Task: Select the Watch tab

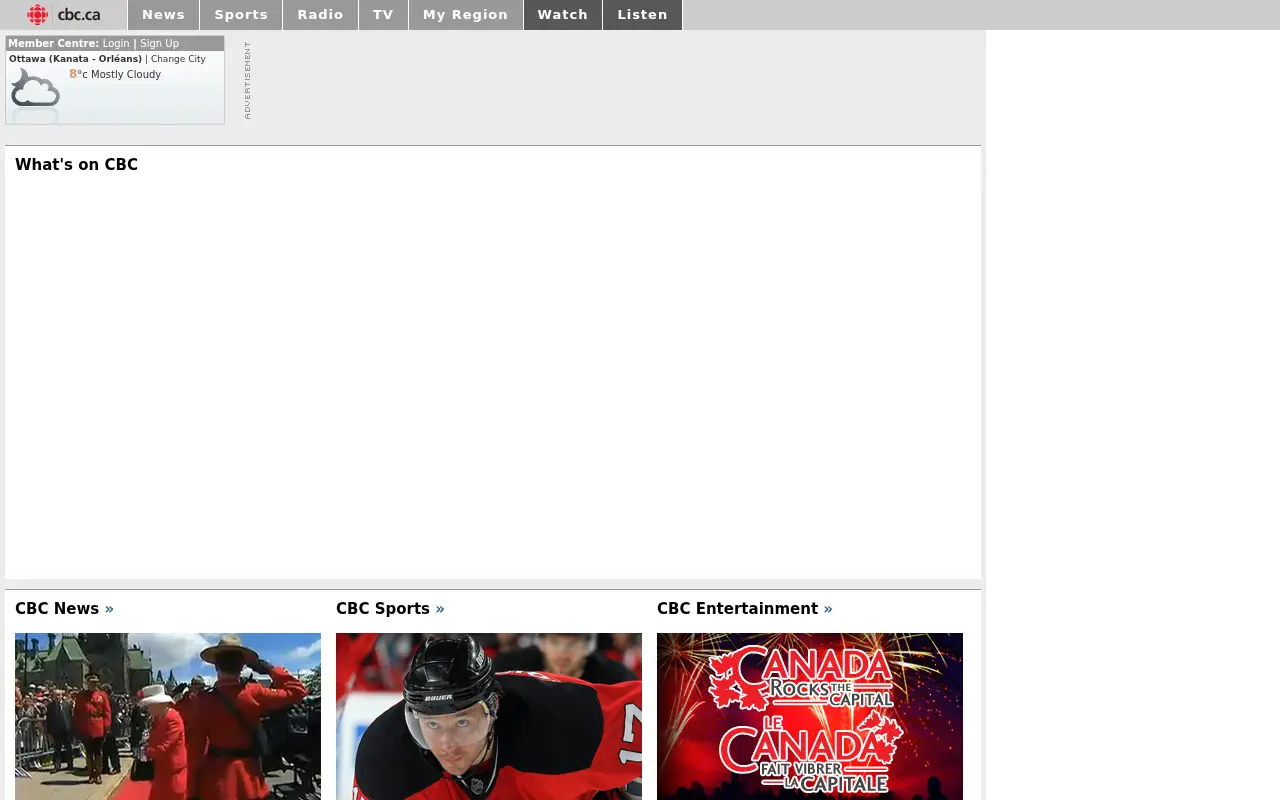Action: coord(562,15)
